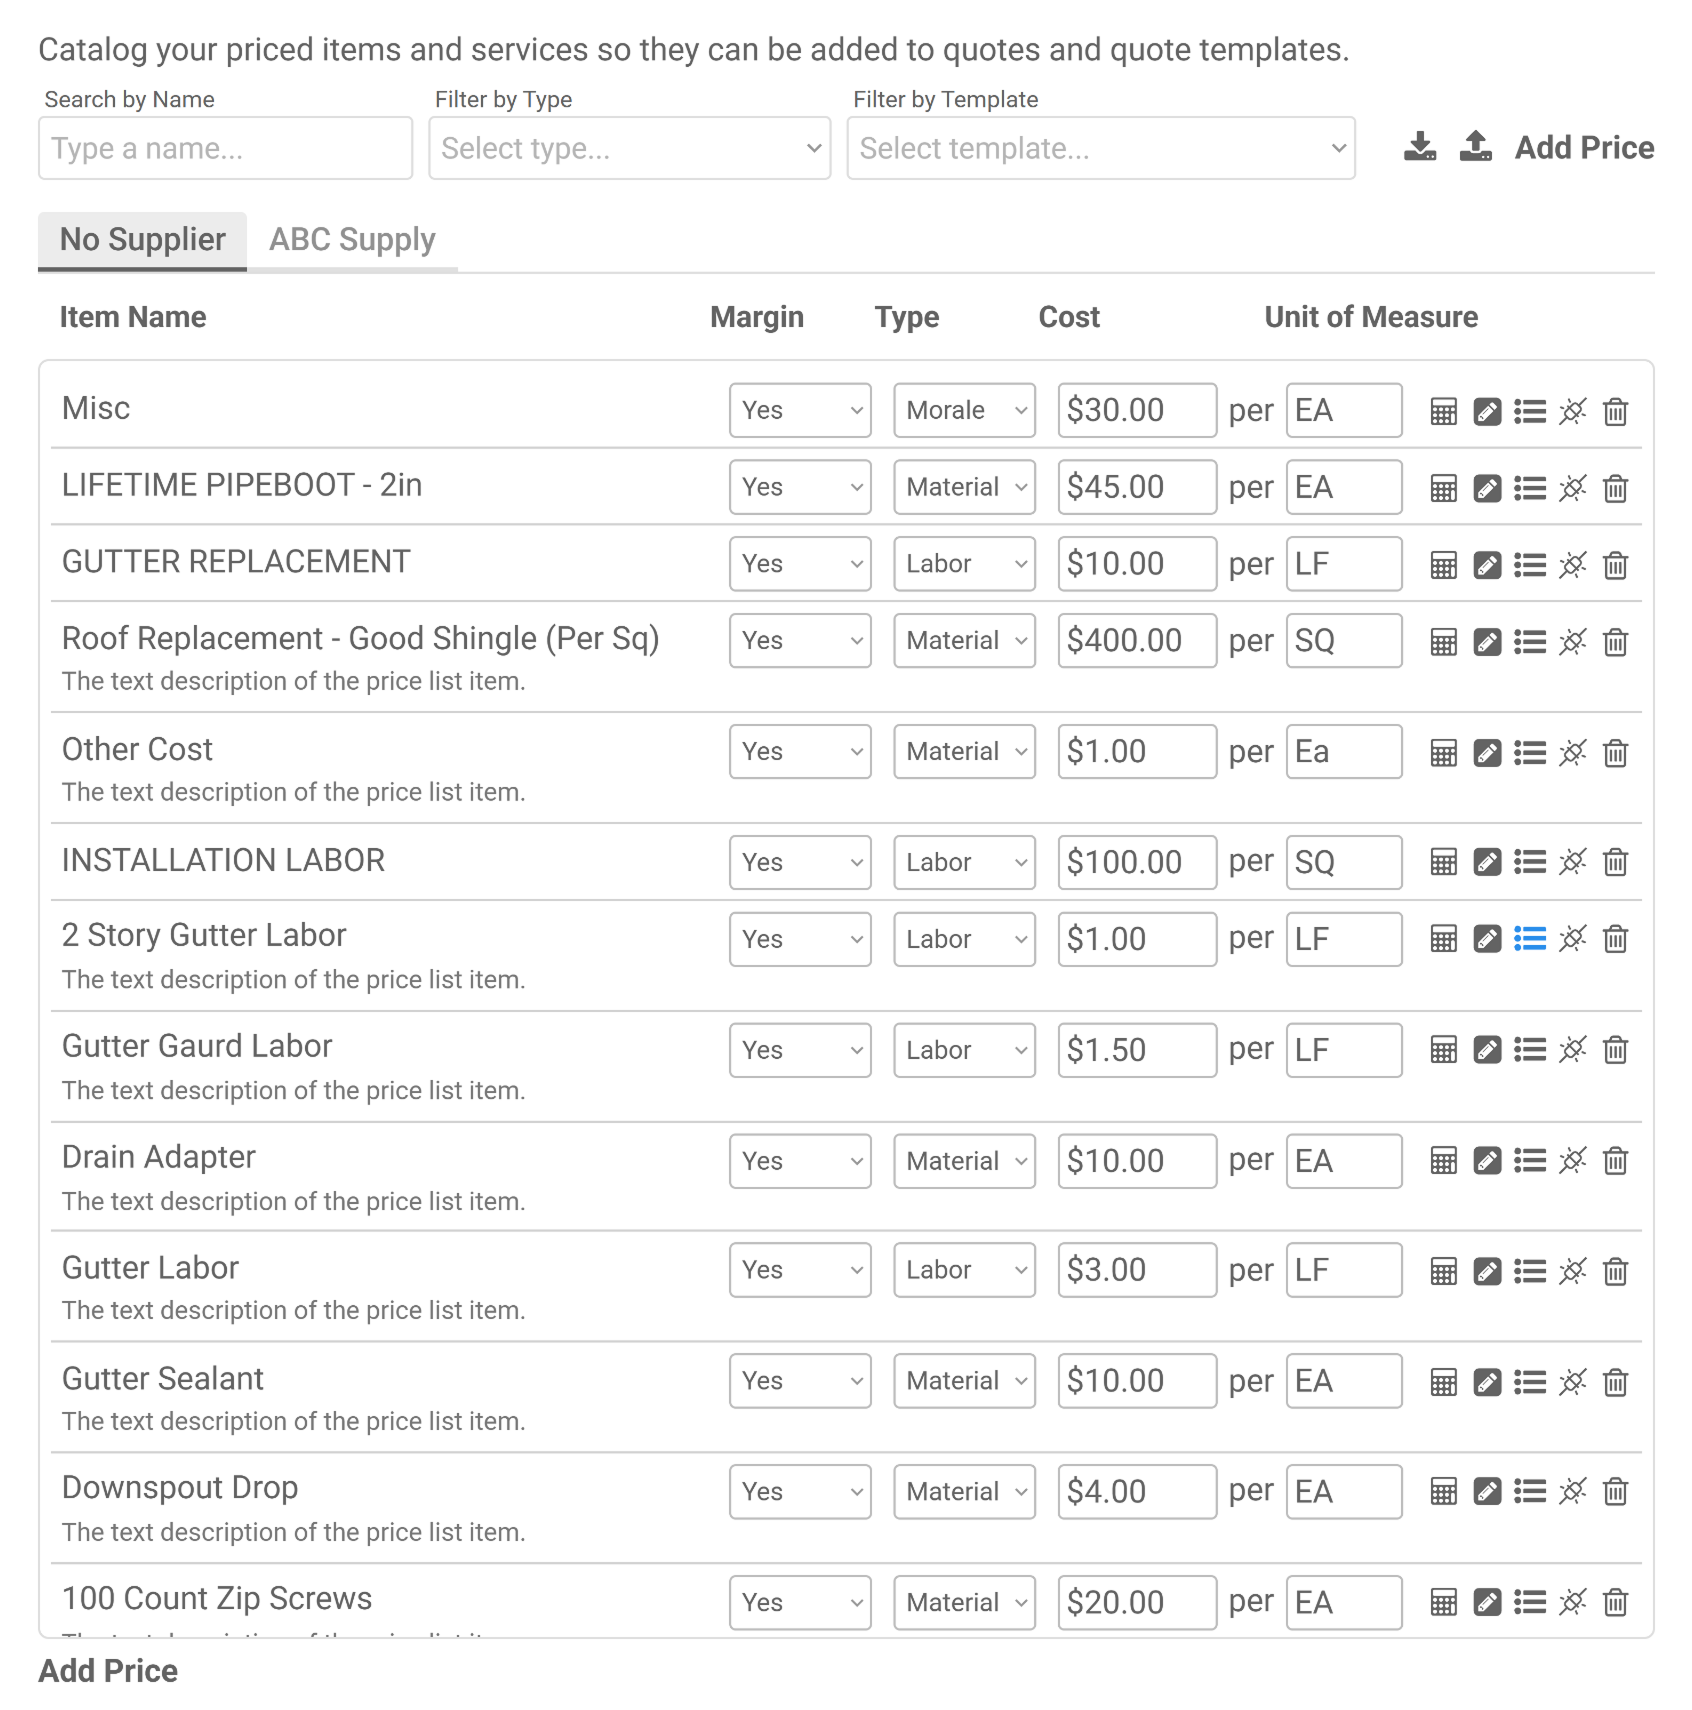Click the $1.50 cost field for Gutter Gaurd Labor
This screenshot has width=1692, height=1710.
(1137, 1050)
